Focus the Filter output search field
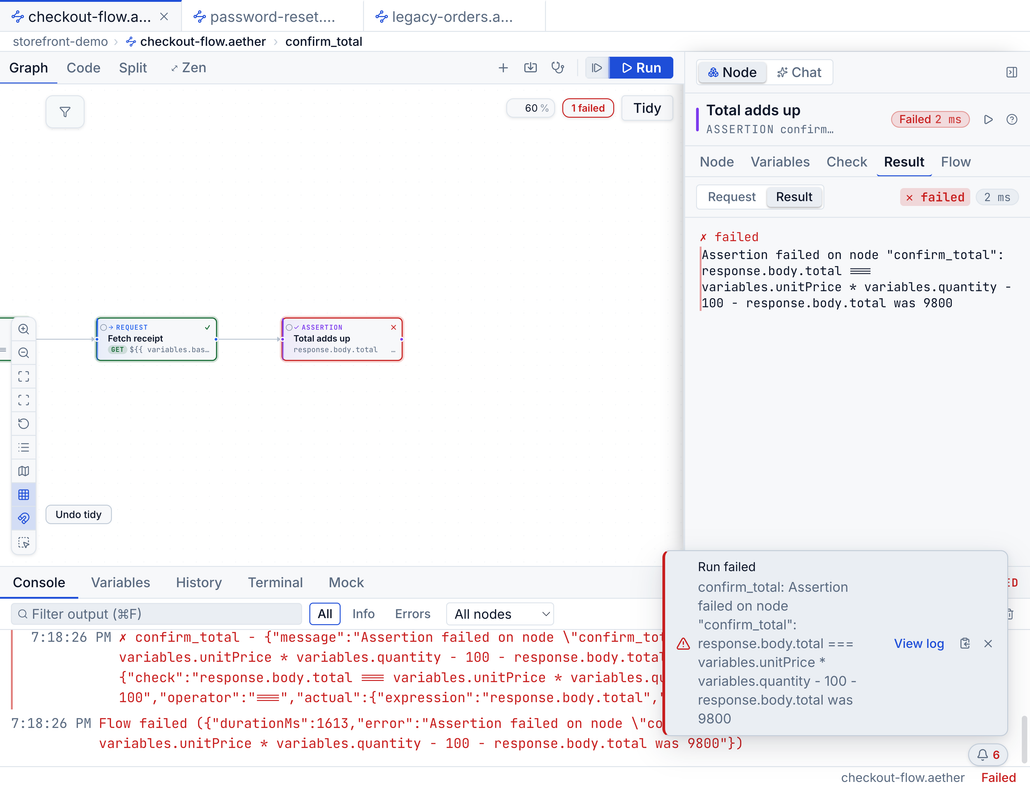Screen dimensions: 1030x788 (x=156, y=614)
